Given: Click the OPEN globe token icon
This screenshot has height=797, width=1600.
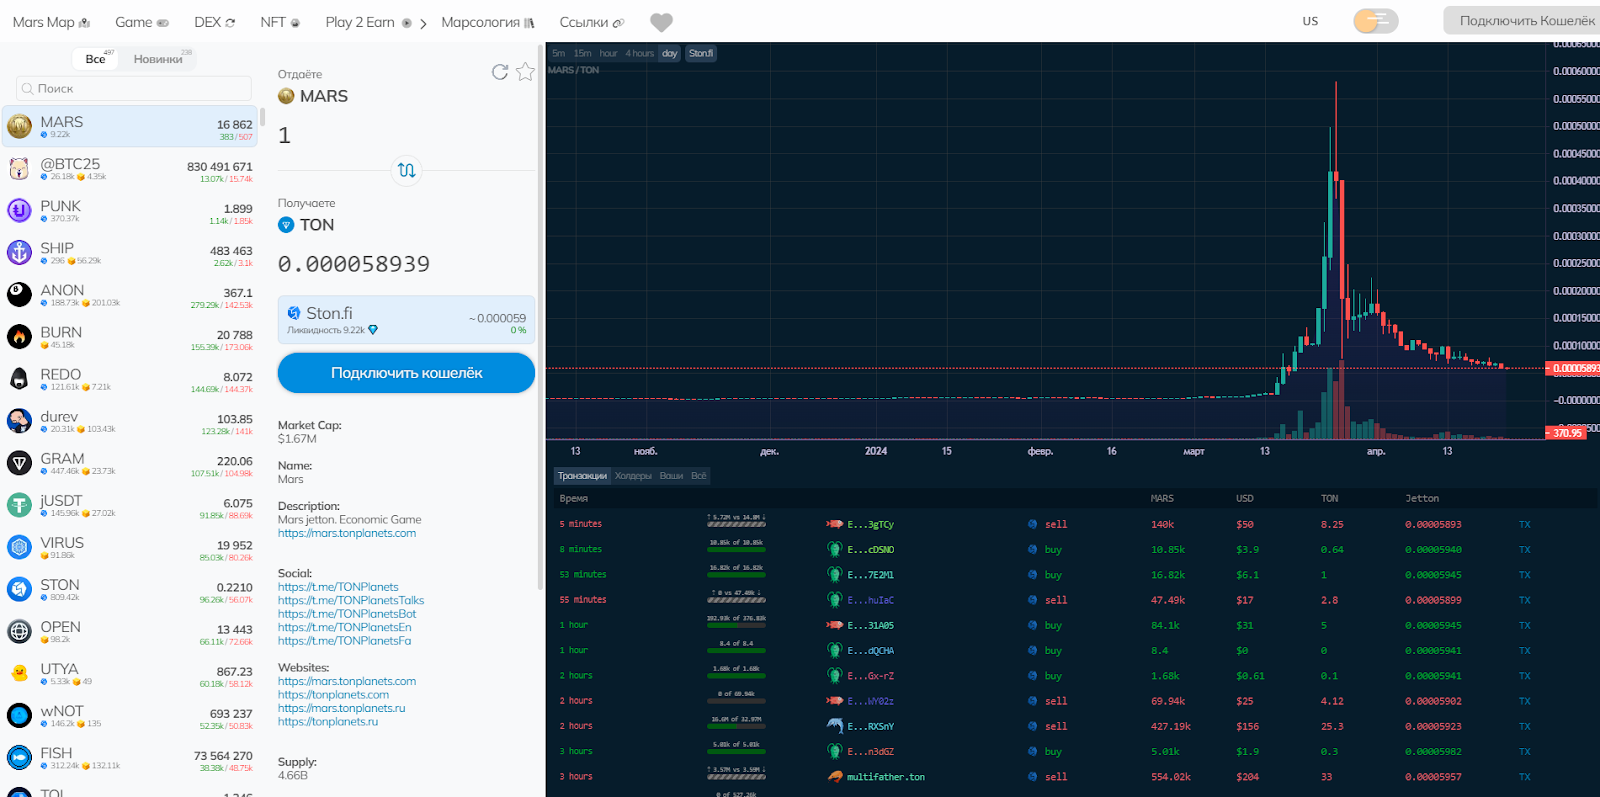Looking at the screenshot, I should pyautogui.click(x=20, y=631).
